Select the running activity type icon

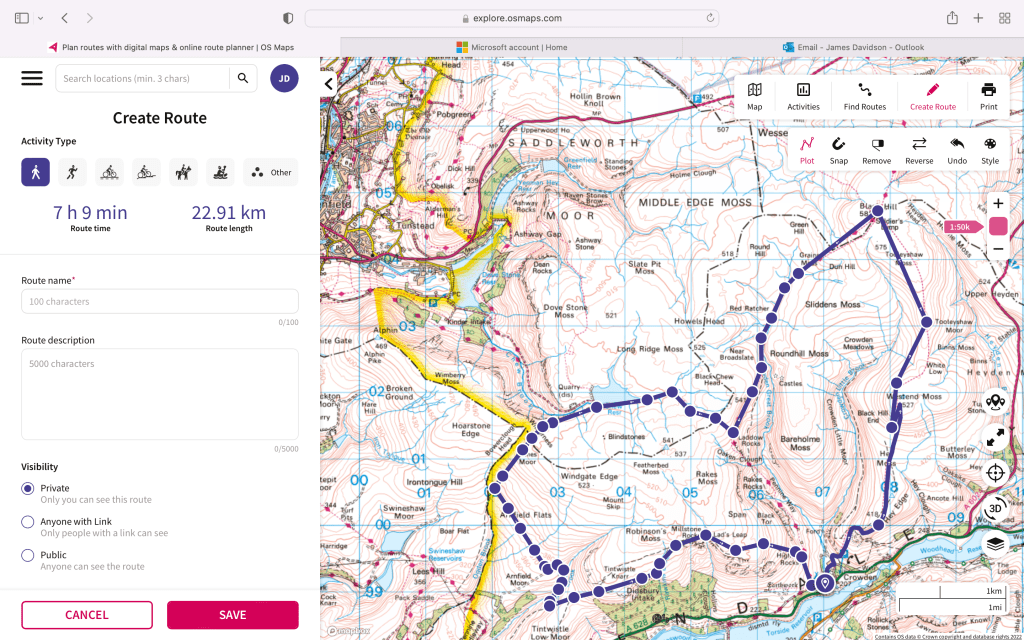click(x=72, y=172)
